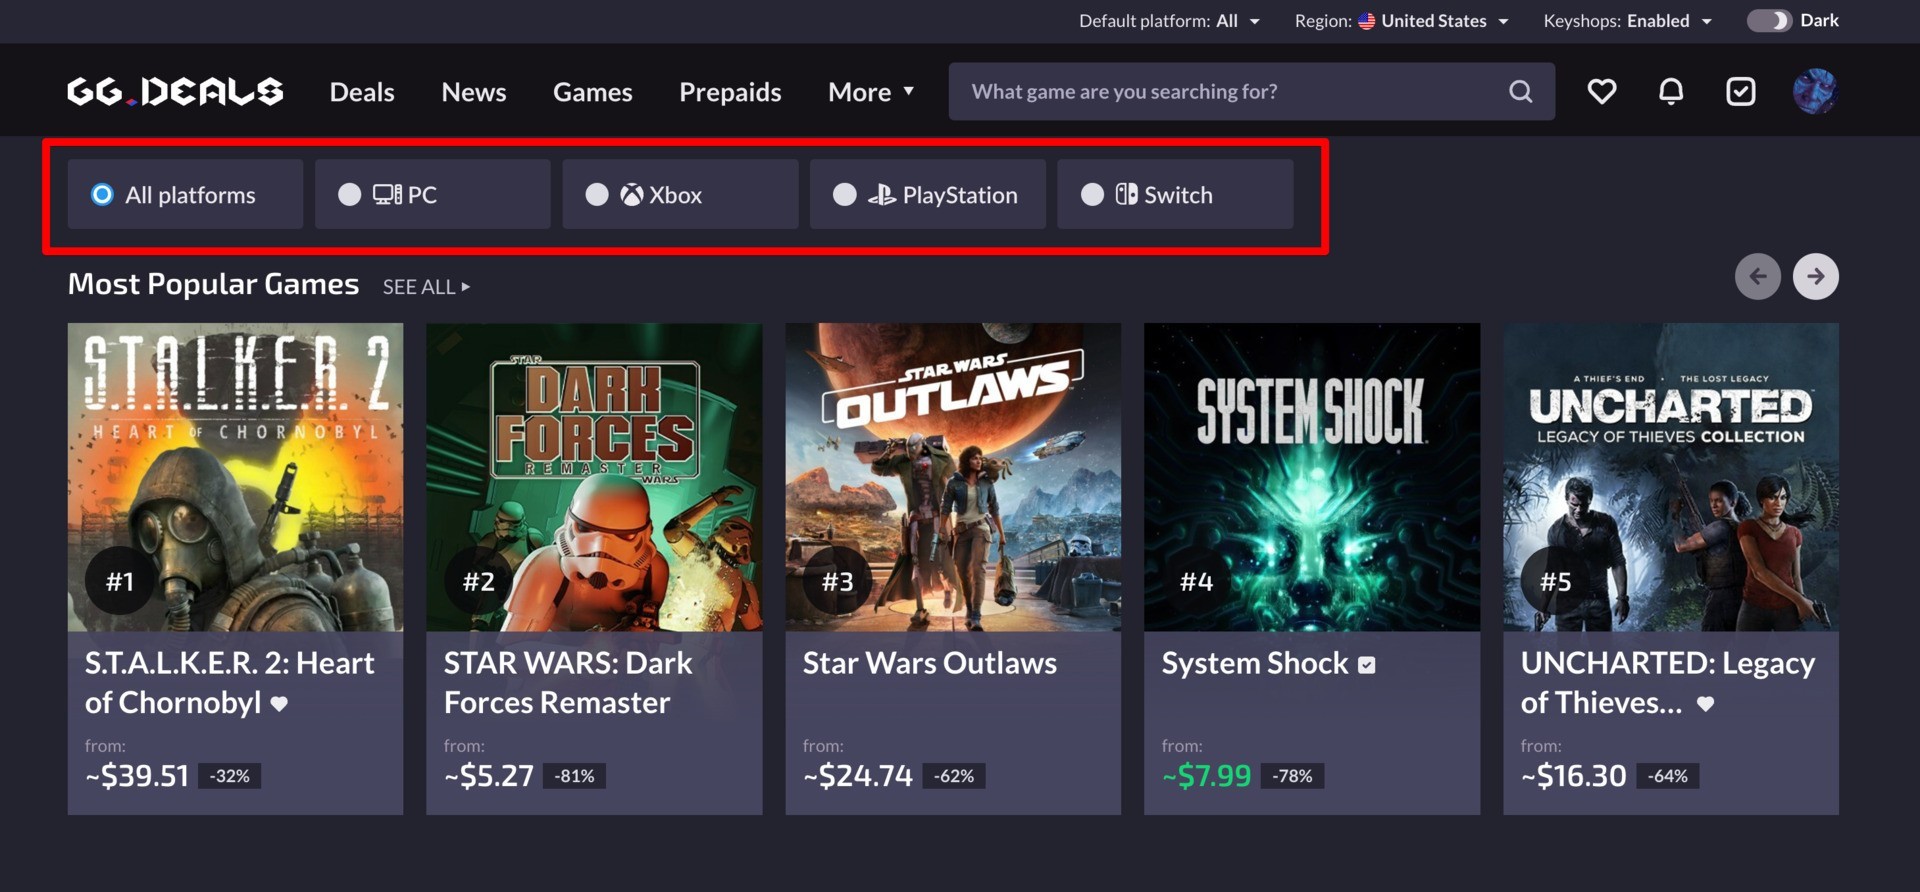Open the Default platform dropdown
1920x892 pixels.
1169,21
